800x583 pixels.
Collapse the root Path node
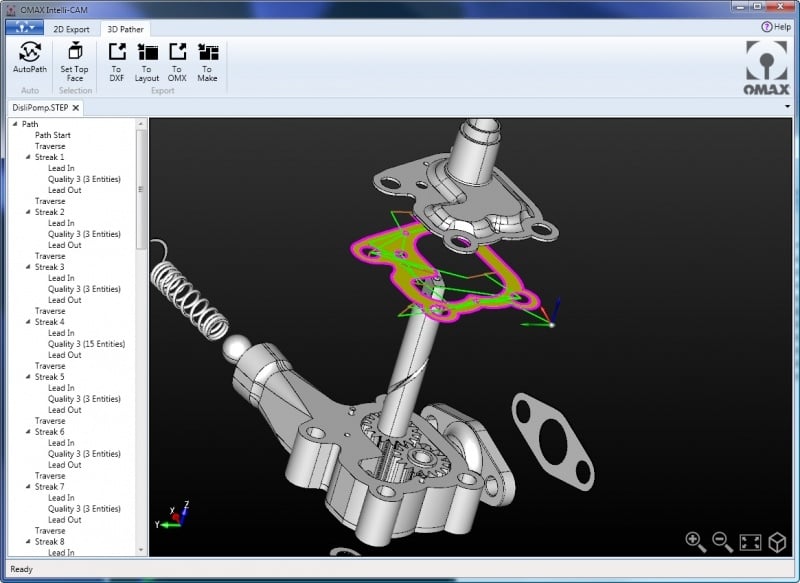tap(16, 124)
